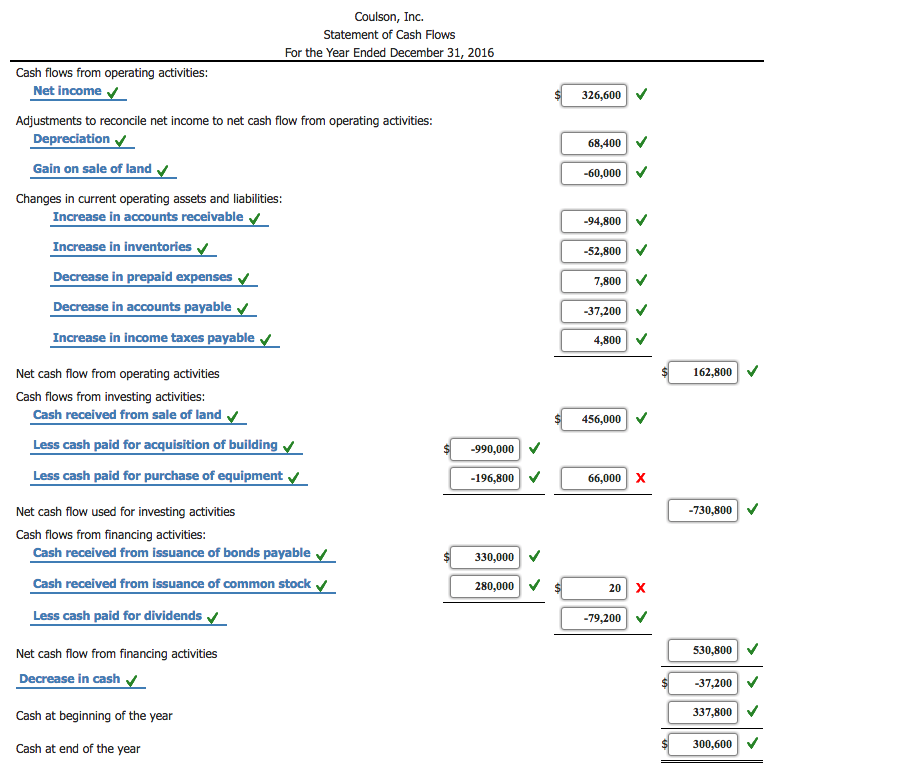Click "Net cash flow from operating activities" text
The width and height of the screenshot is (898, 772).
pyautogui.click(x=117, y=374)
